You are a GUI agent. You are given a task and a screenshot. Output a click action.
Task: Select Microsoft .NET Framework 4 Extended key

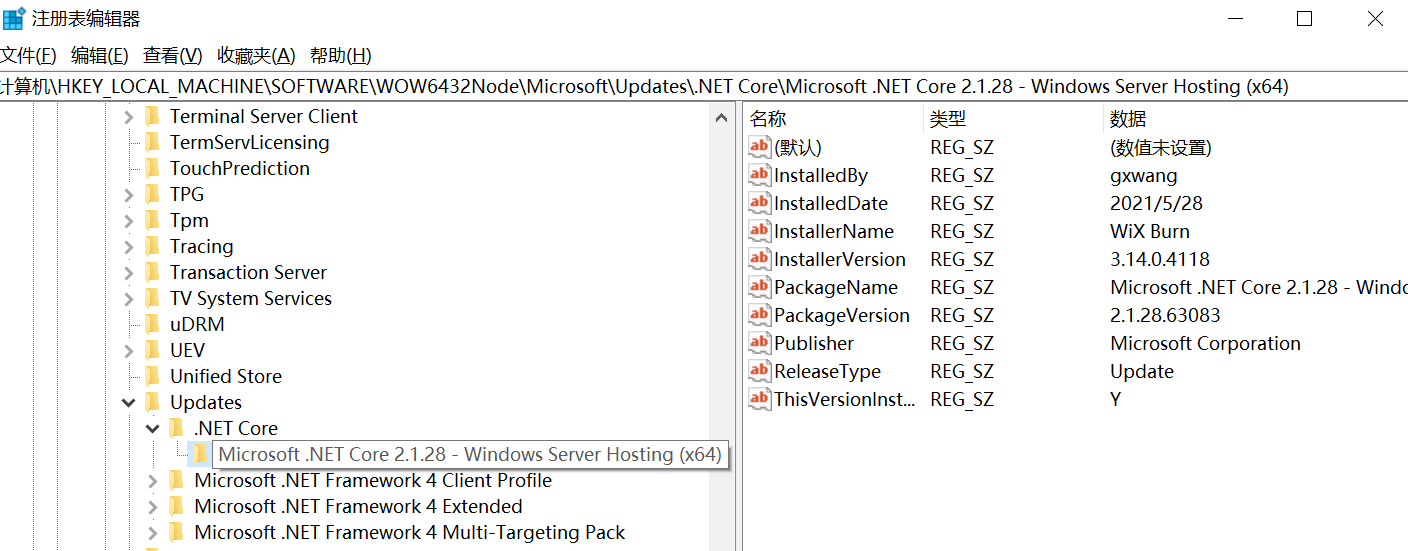coord(358,507)
